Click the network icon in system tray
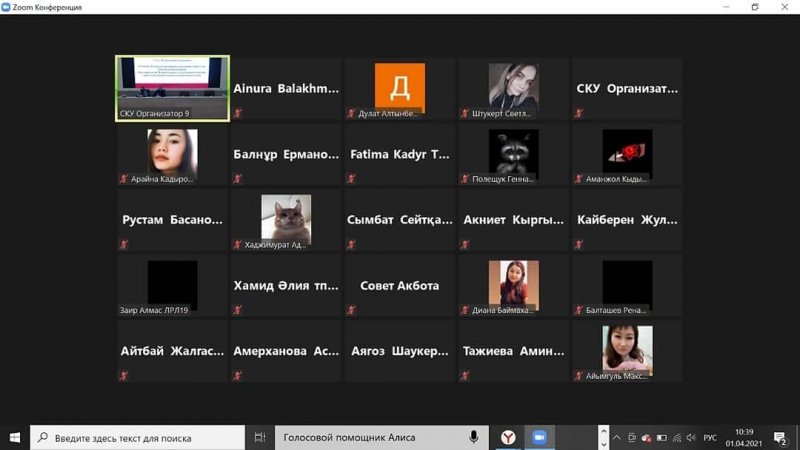 (x=675, y=437)
